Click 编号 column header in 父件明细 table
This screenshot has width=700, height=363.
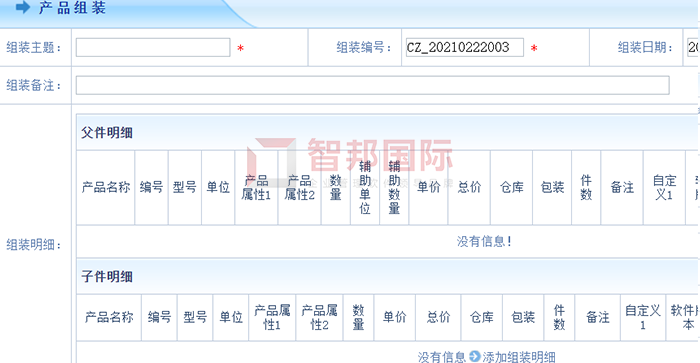pos(151,188)
